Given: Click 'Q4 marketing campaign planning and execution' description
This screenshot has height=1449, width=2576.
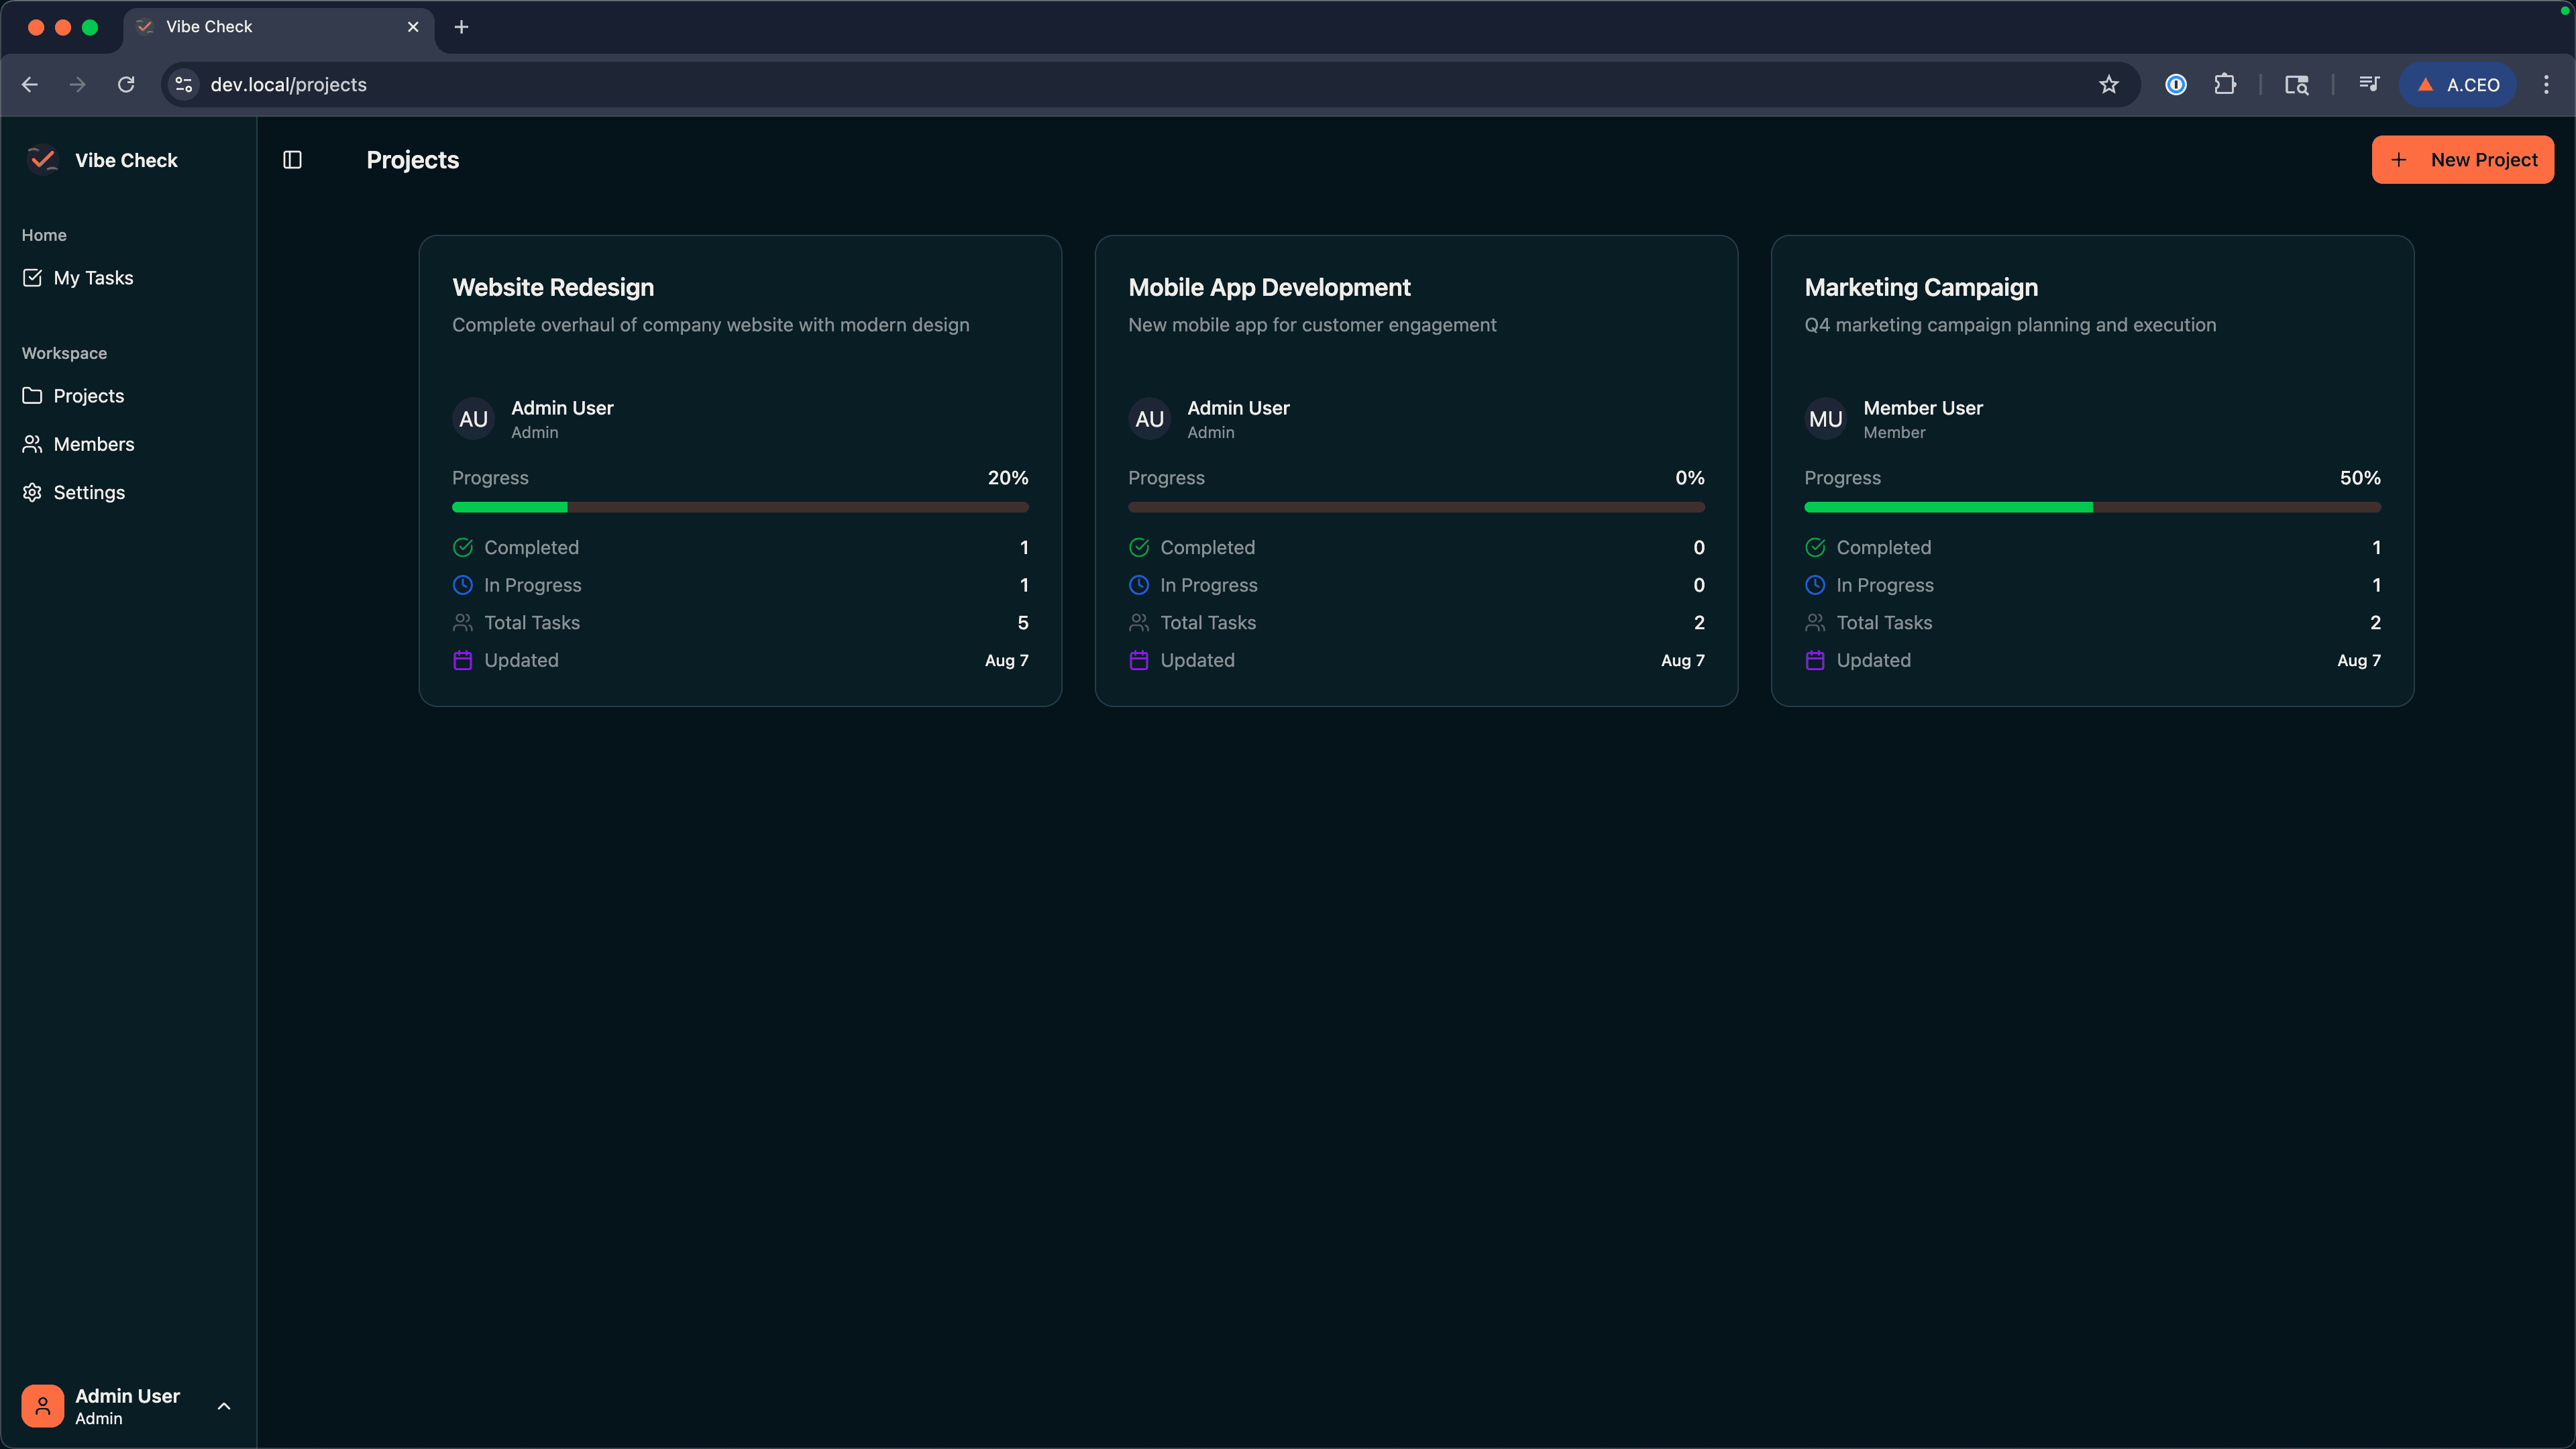Looking at the screenshot, I should (2010, 325).
